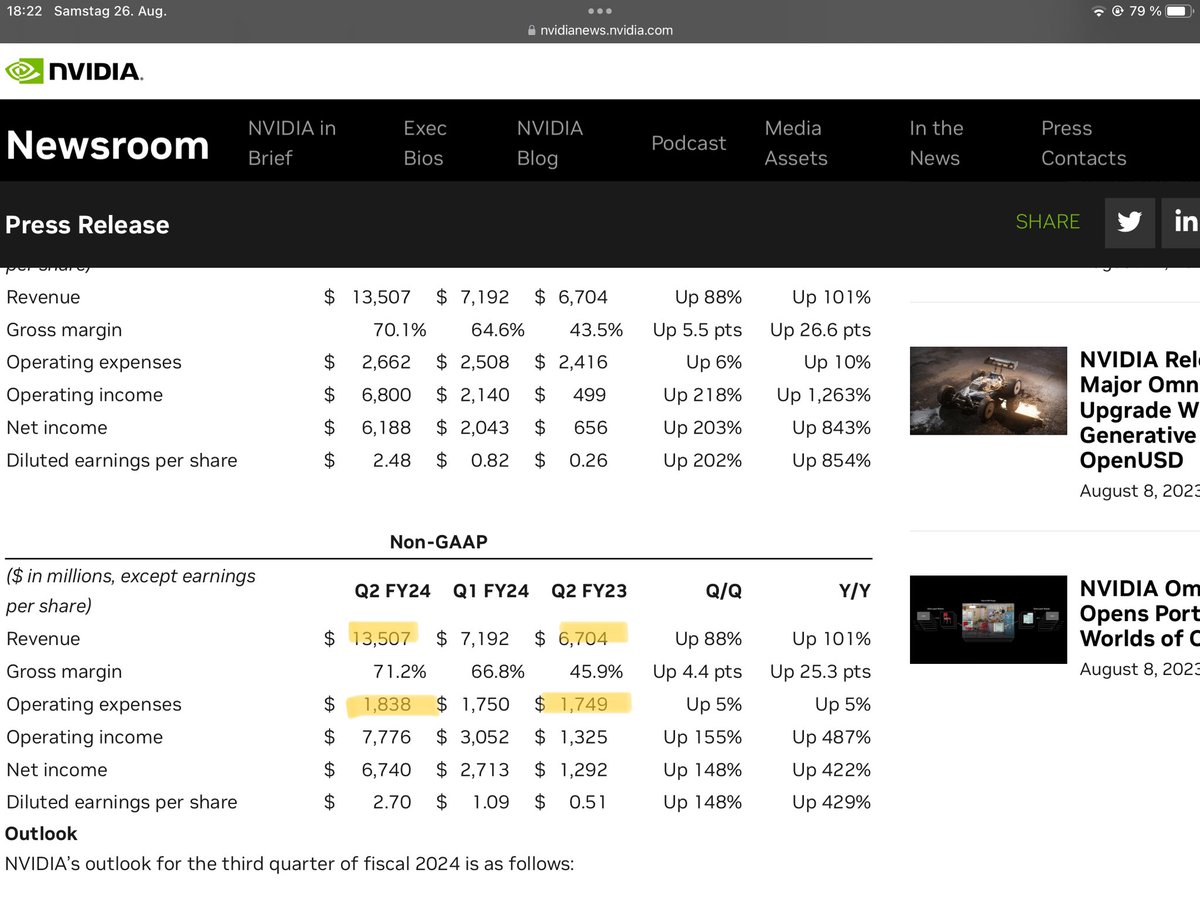The image size is (1200, 900).
Task: Open Podcast section
Action: (688, 143)
